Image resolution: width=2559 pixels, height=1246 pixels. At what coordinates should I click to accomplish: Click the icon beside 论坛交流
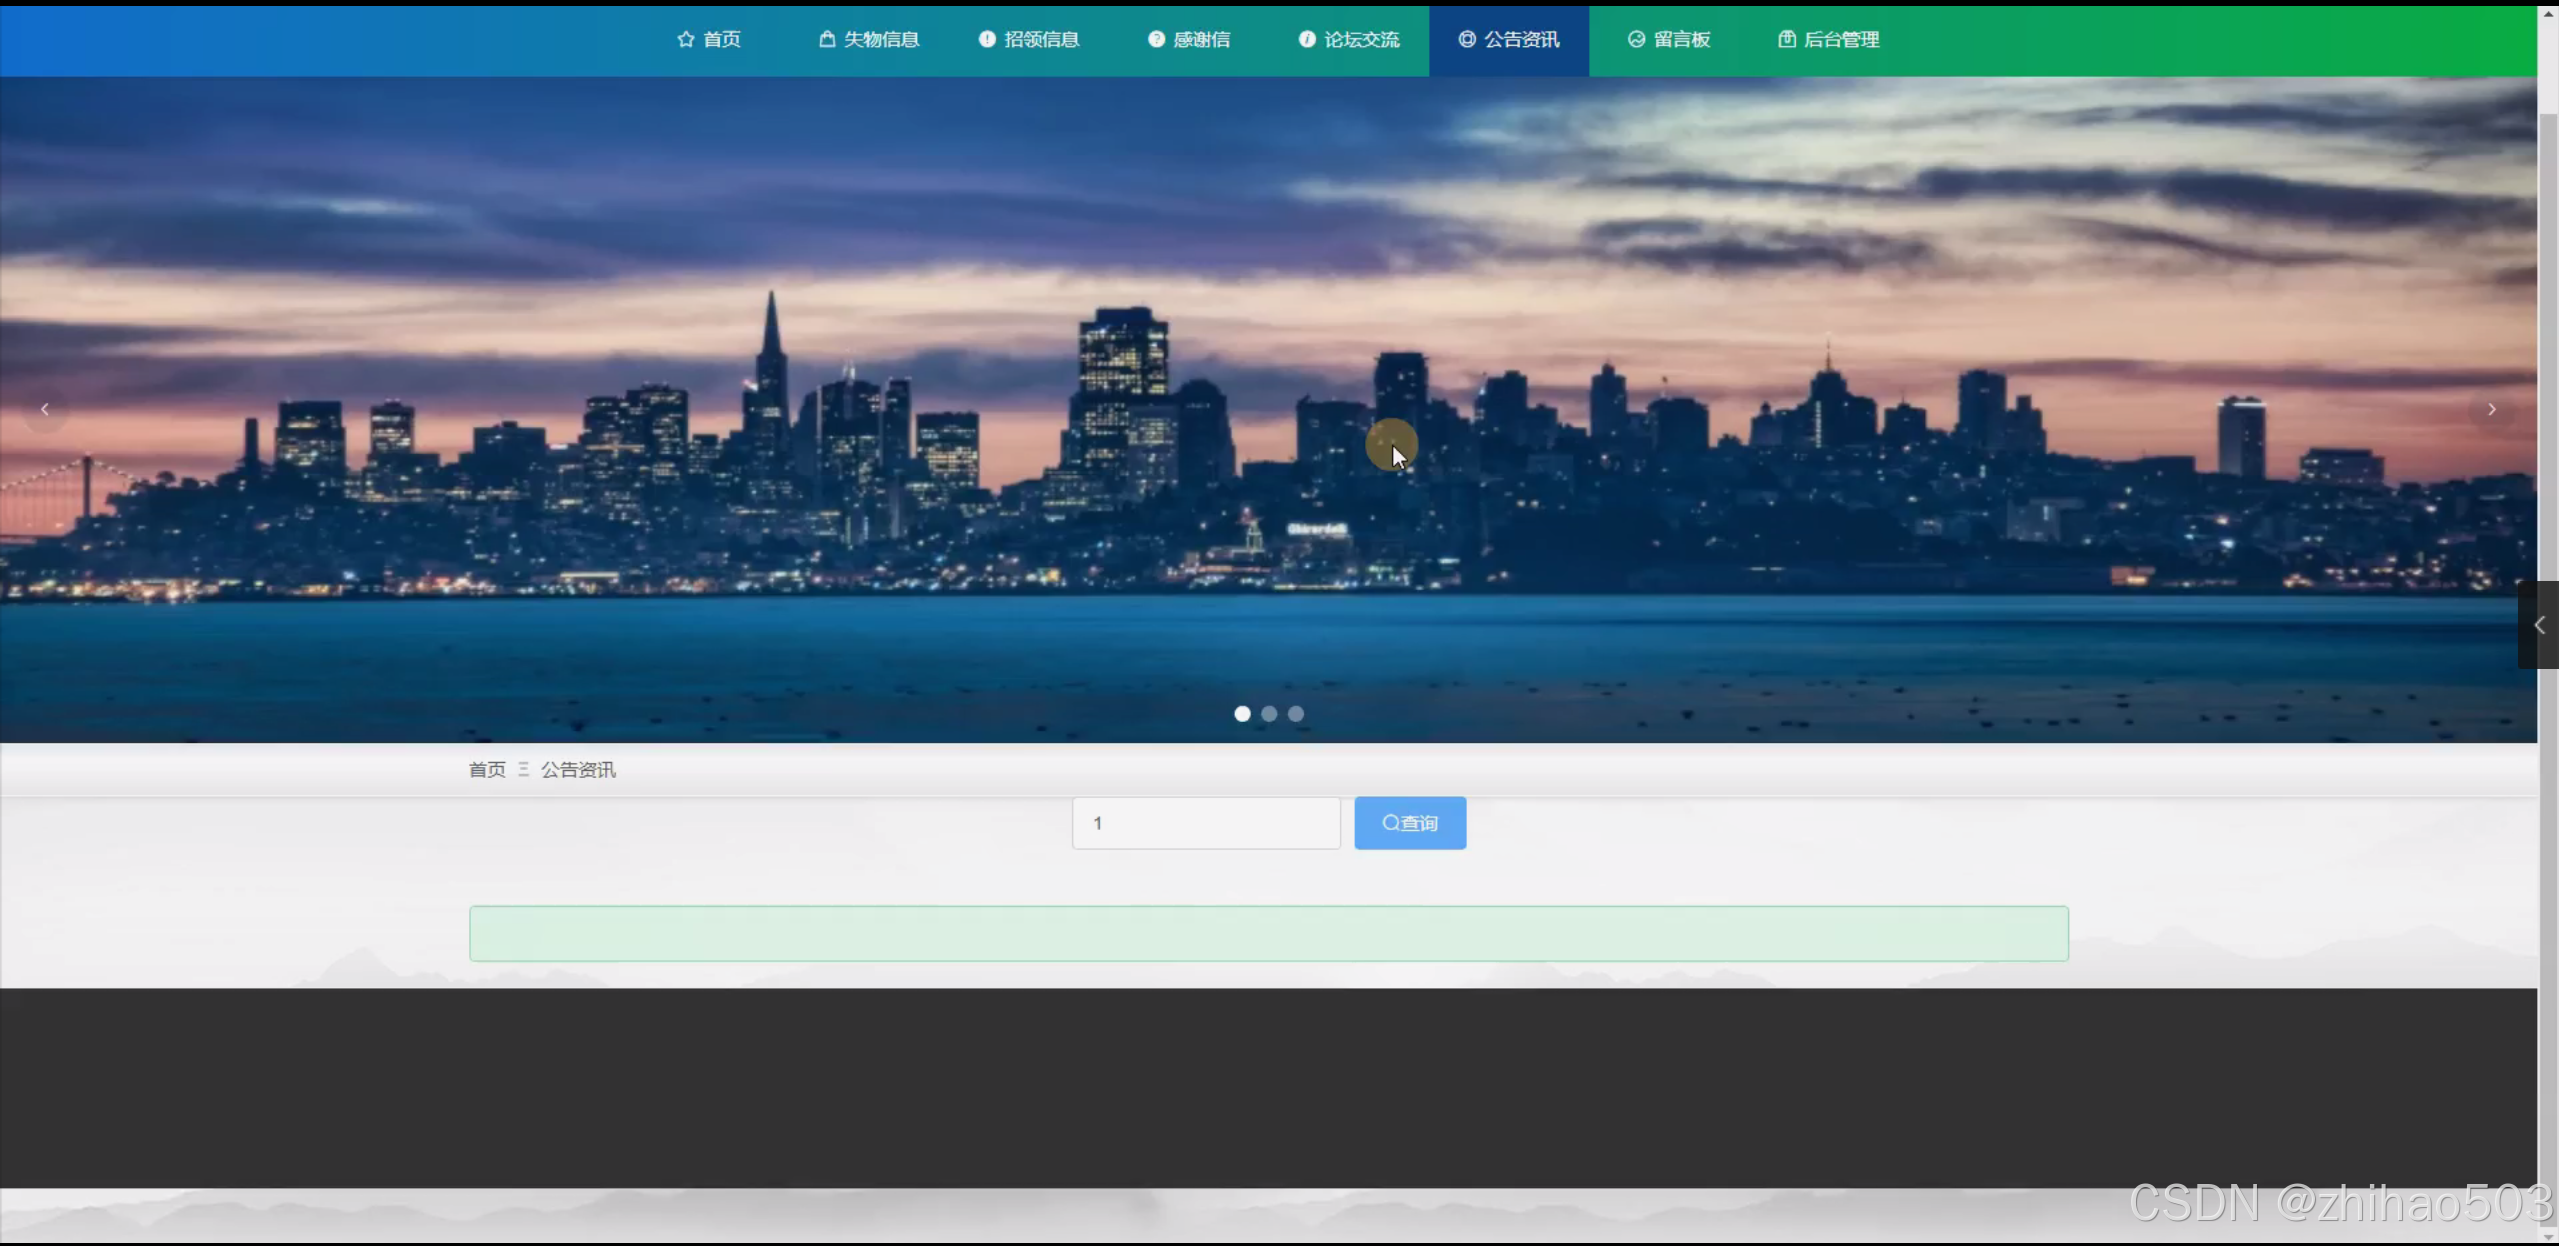tap(1307, 39)
